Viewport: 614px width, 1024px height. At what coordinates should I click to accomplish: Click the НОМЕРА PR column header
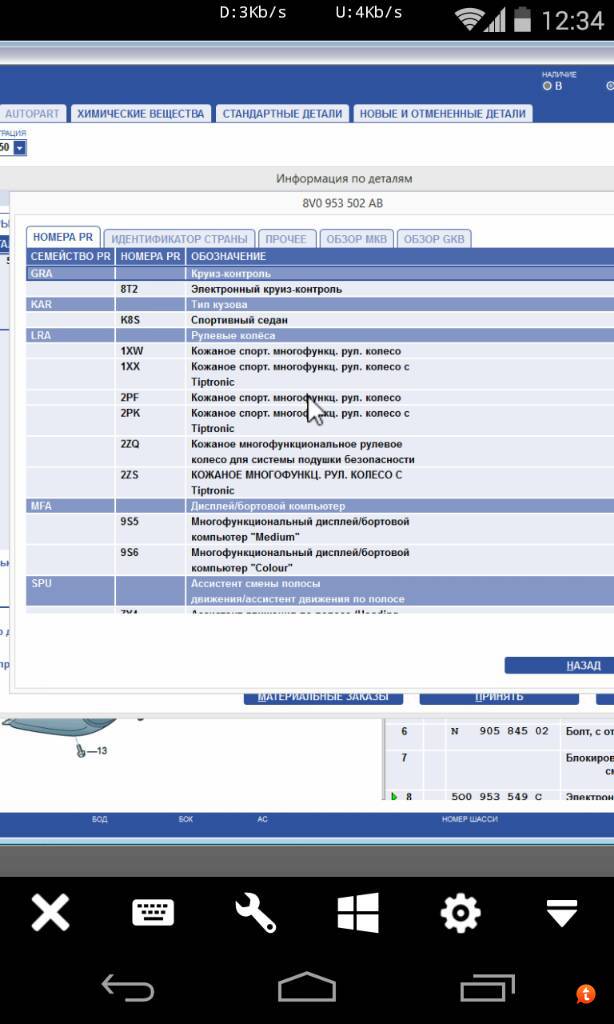click(150, 257)
